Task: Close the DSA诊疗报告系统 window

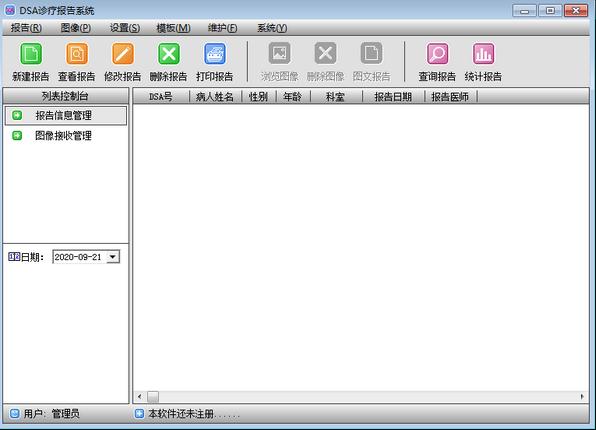Action: [x=576, y=11]
